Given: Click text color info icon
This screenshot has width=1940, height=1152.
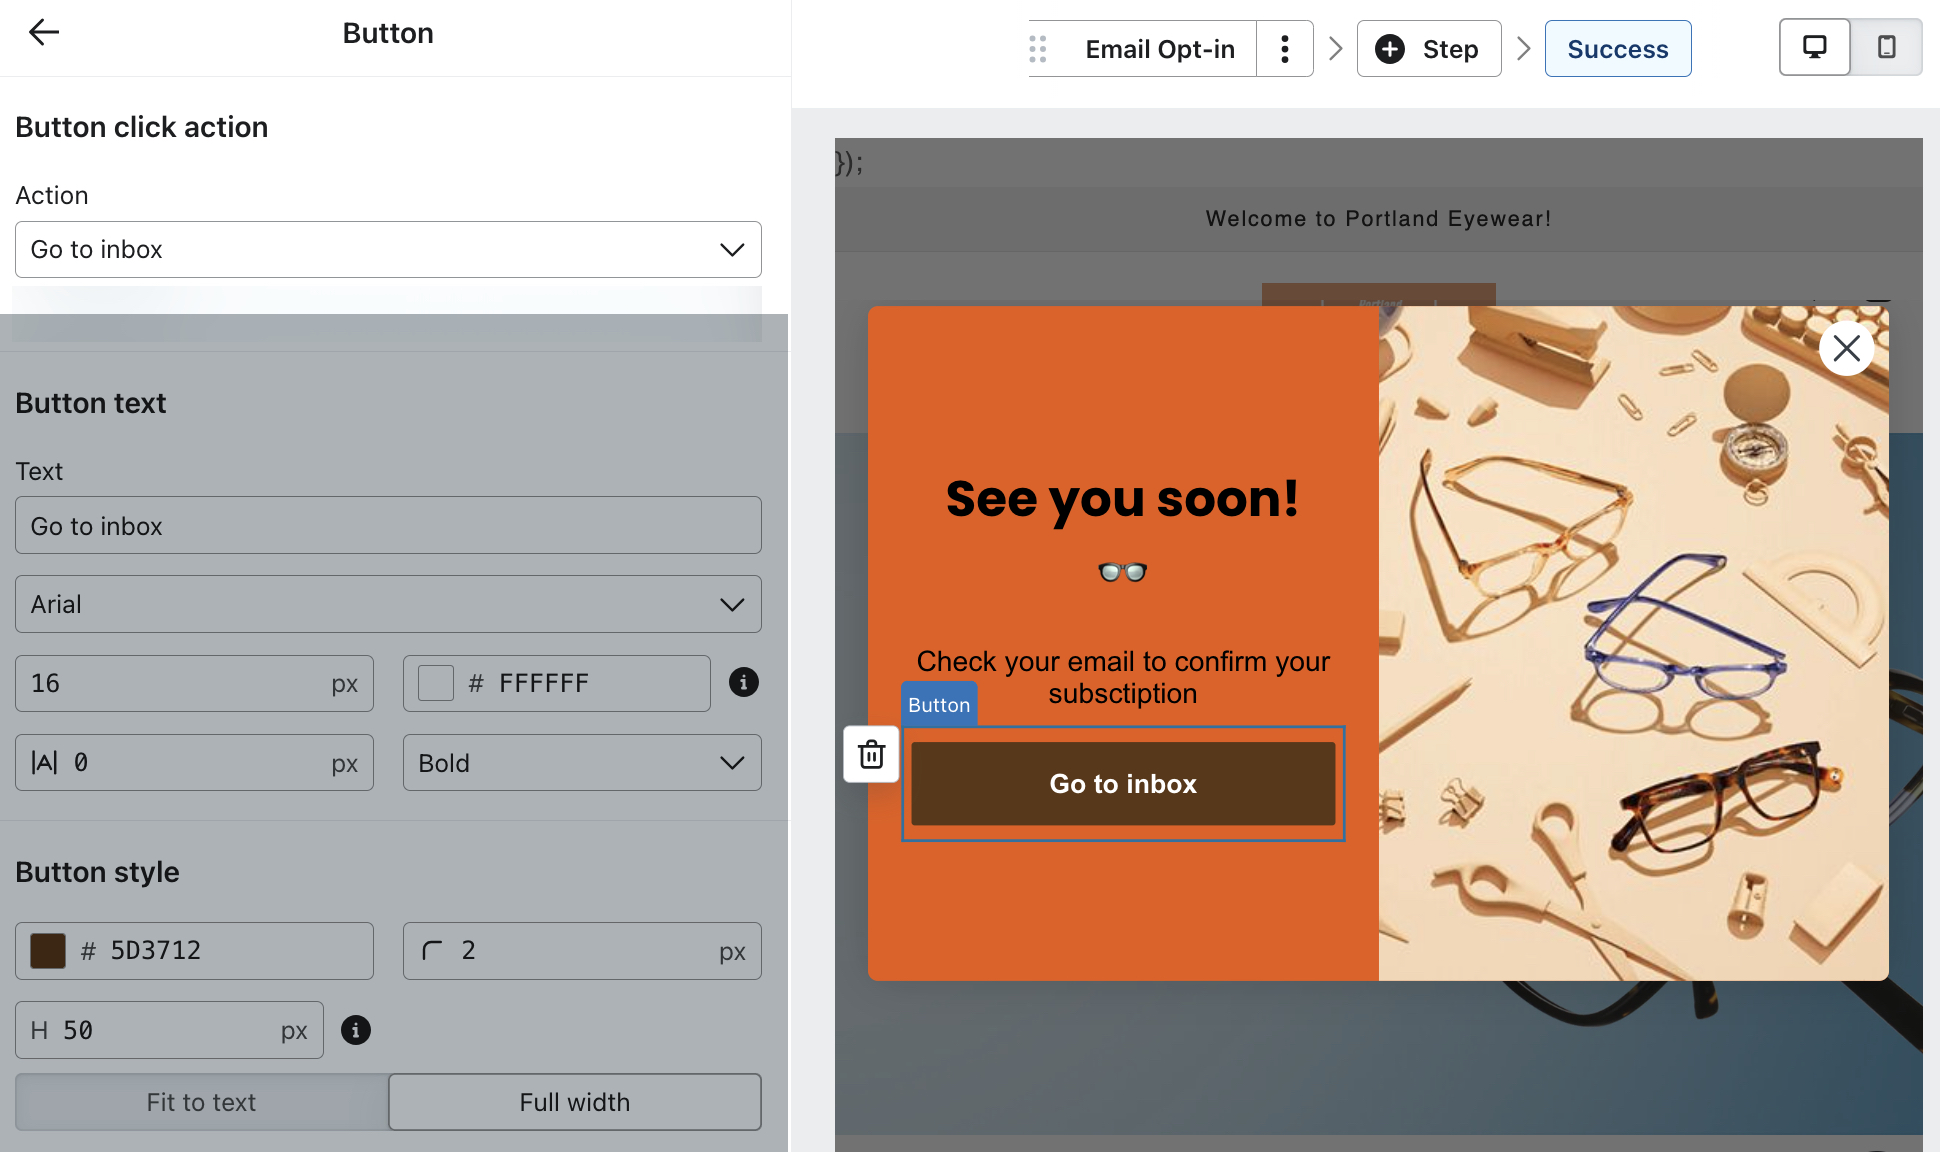Looking at the screenshot, I should (x=743, y=683).
